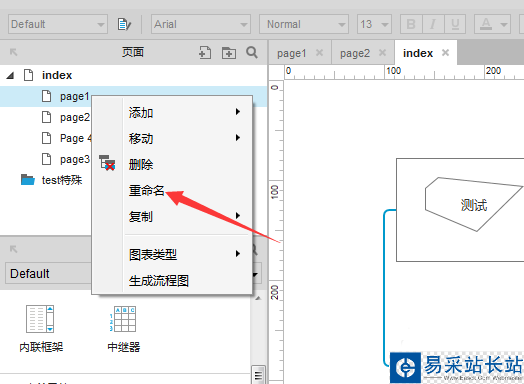Open the Arial font dropdown
524x384 pixels.
(x=201, y=24)
